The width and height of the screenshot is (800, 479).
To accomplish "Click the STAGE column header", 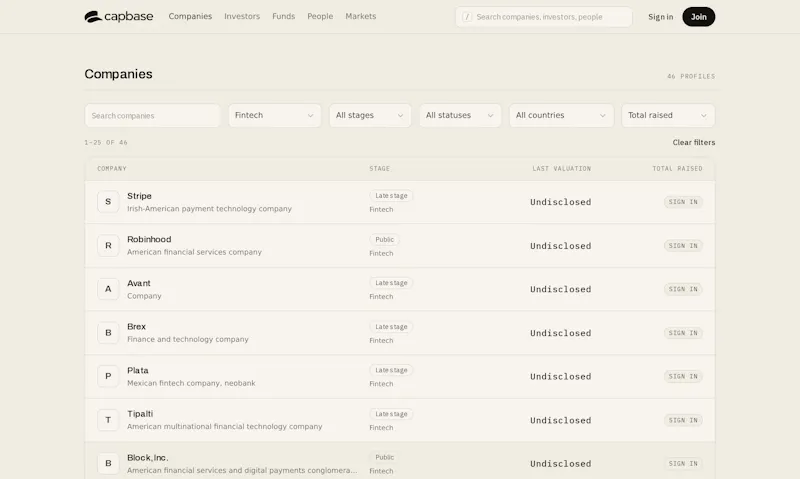I will pyautogui.click(x=380, y=168).
